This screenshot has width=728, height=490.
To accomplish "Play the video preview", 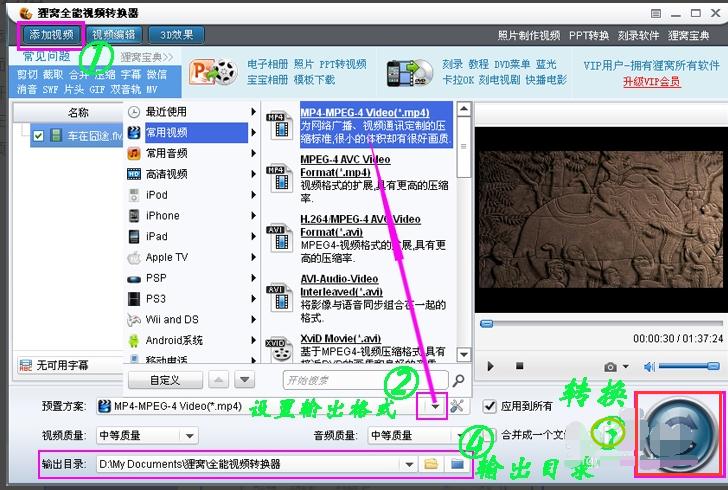I will 491,366.
